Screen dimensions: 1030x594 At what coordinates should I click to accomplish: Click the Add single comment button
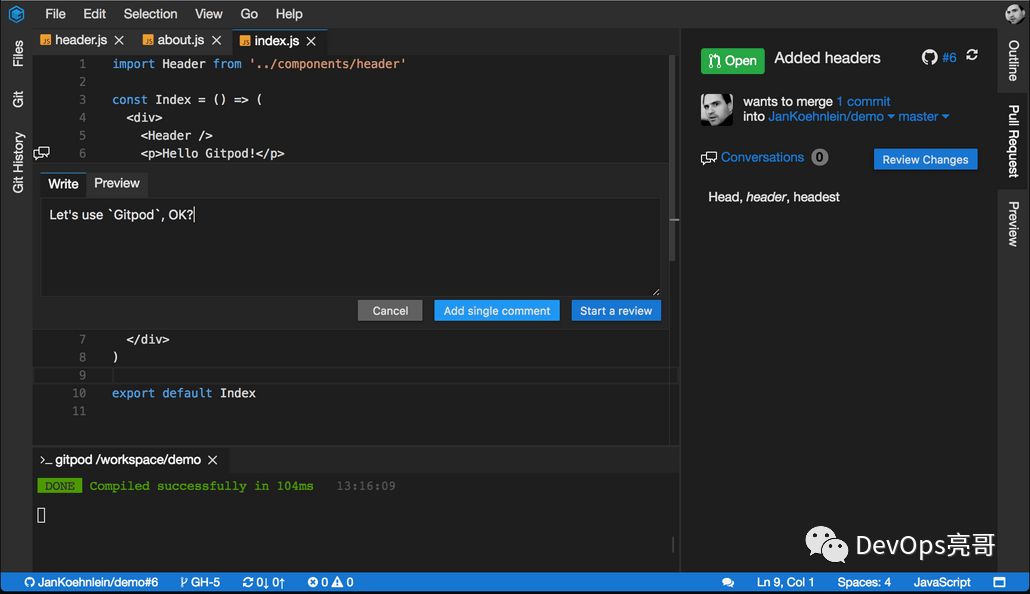tap(497, 311)
